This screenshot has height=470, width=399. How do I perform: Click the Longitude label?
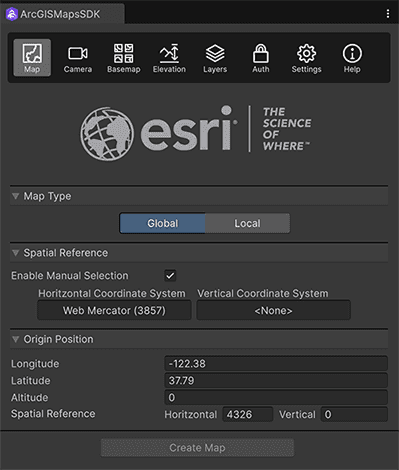35,364
